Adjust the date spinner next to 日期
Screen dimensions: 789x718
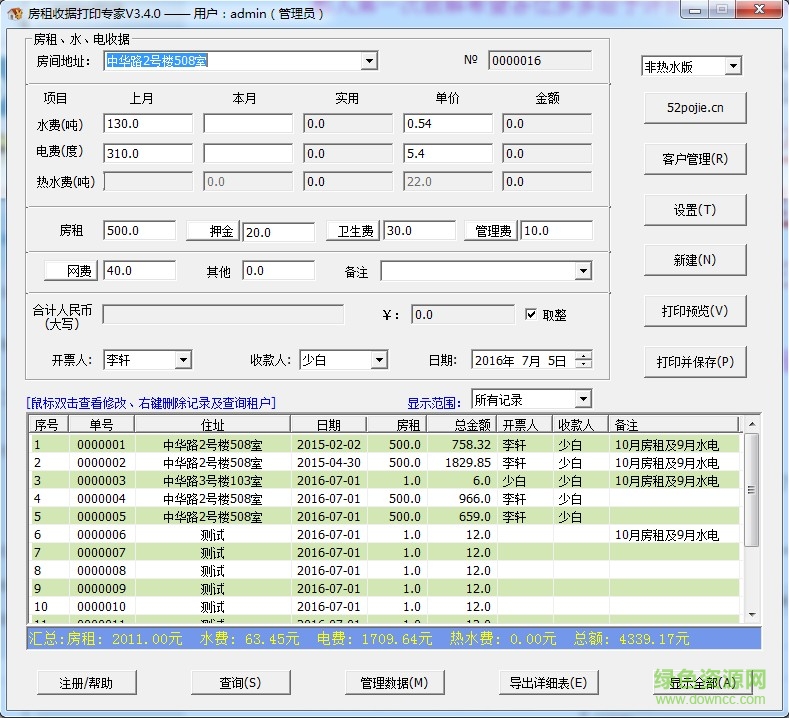point(584,360)
